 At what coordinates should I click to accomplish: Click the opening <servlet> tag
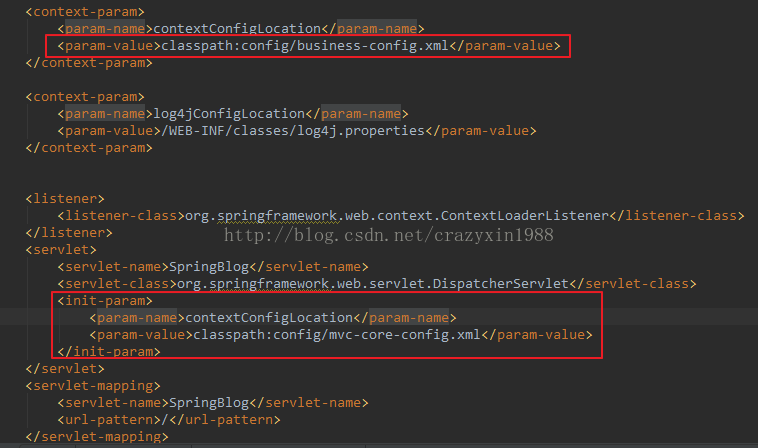[61, 250]
